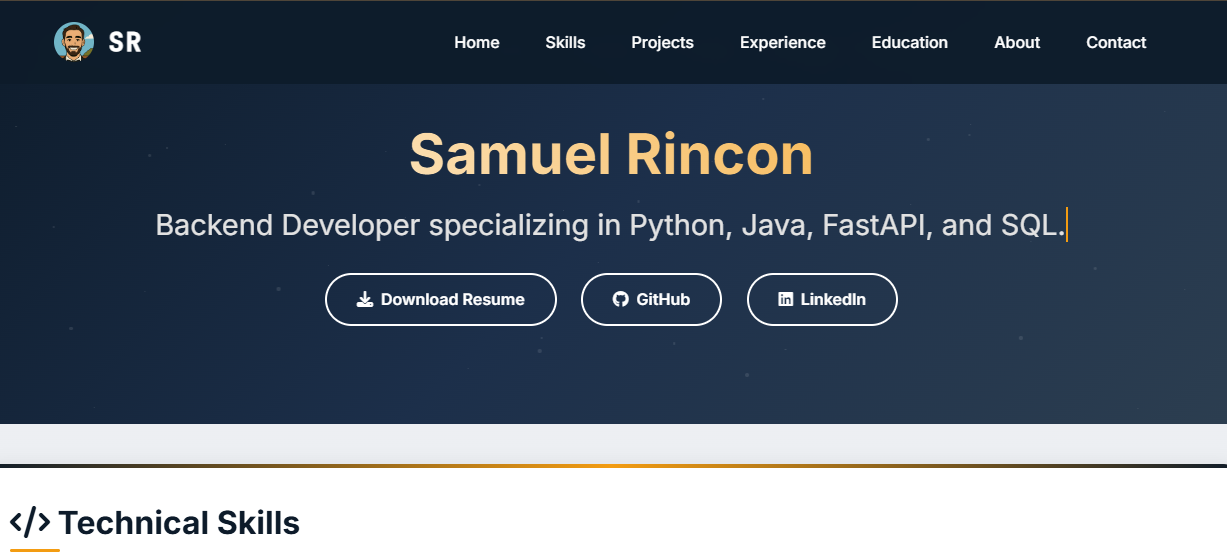Open the Skills navigation item
Screen dimensions: 1227x558
[x=565, y=42]
